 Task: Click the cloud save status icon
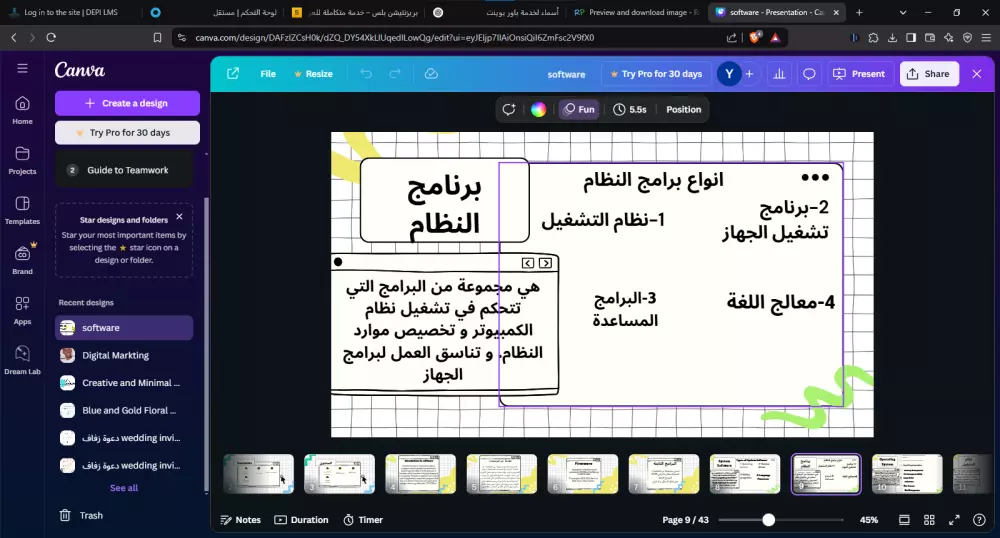pyautogui.click(x=431, y=74)
